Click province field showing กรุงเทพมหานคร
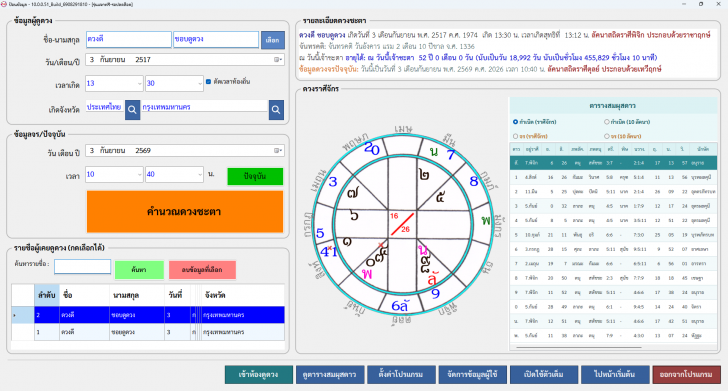This screenshot has width=728, height=391. pos(205,107)
